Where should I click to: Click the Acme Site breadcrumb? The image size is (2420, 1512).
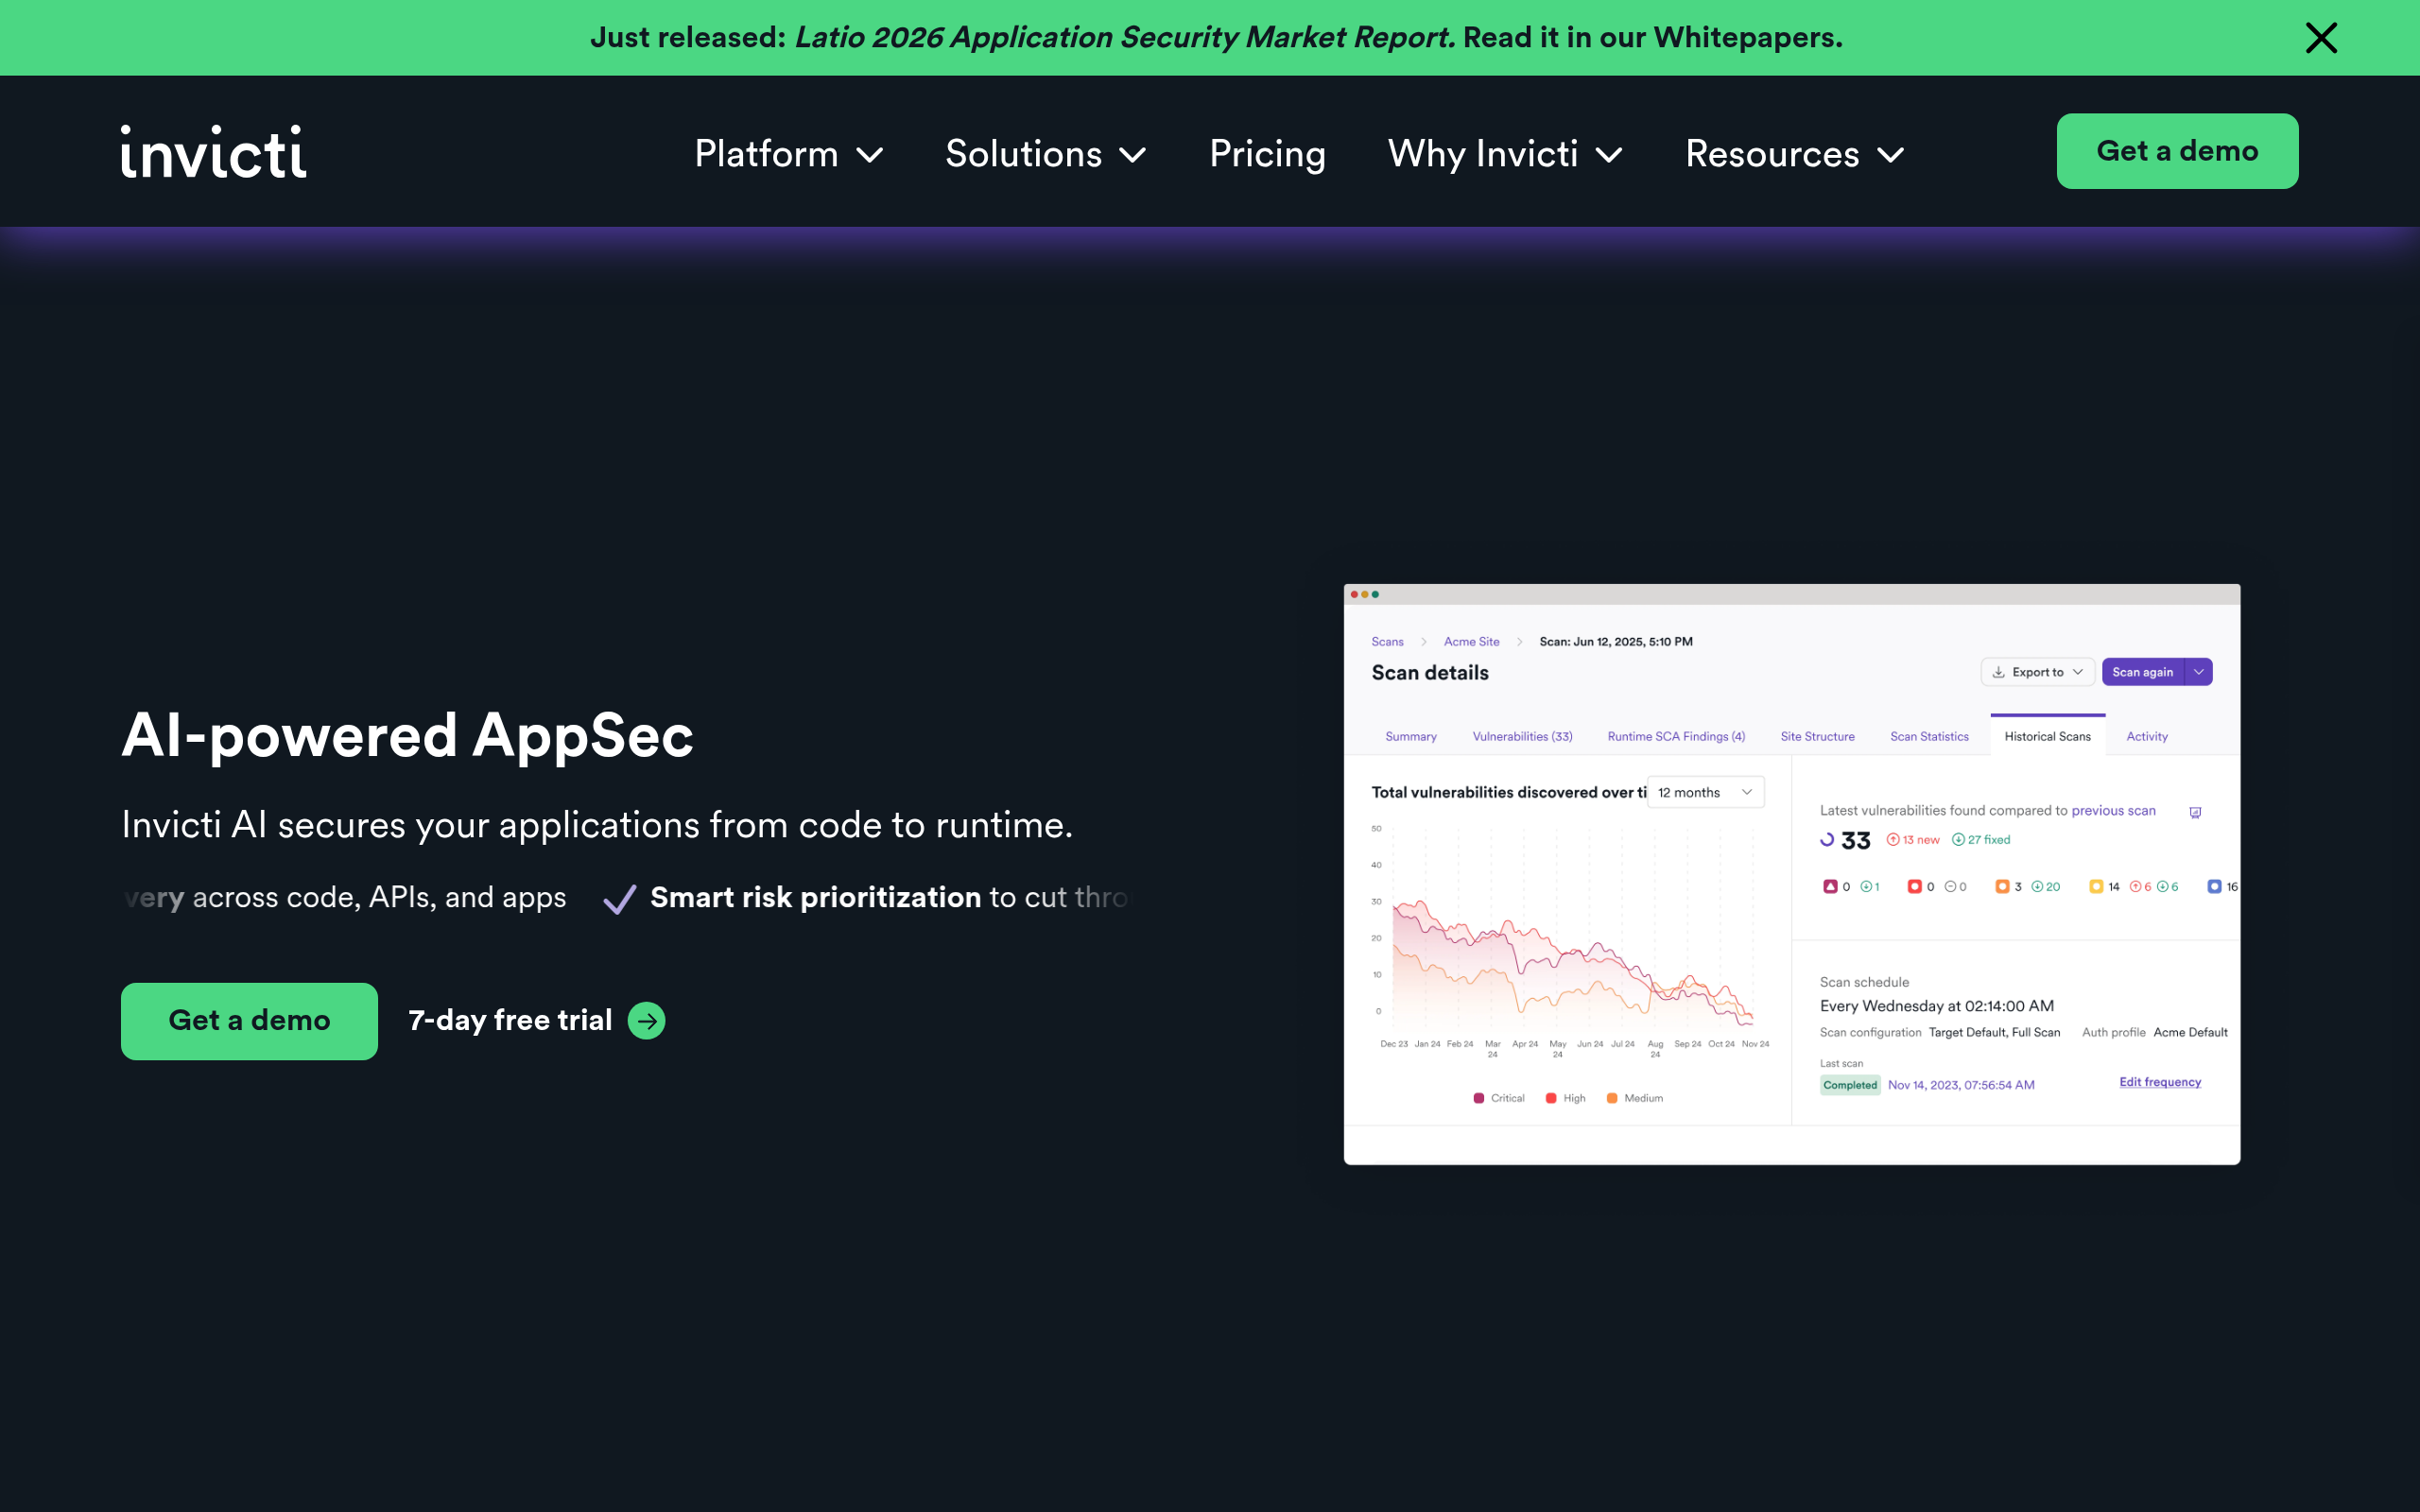[x=1471, y=642]
